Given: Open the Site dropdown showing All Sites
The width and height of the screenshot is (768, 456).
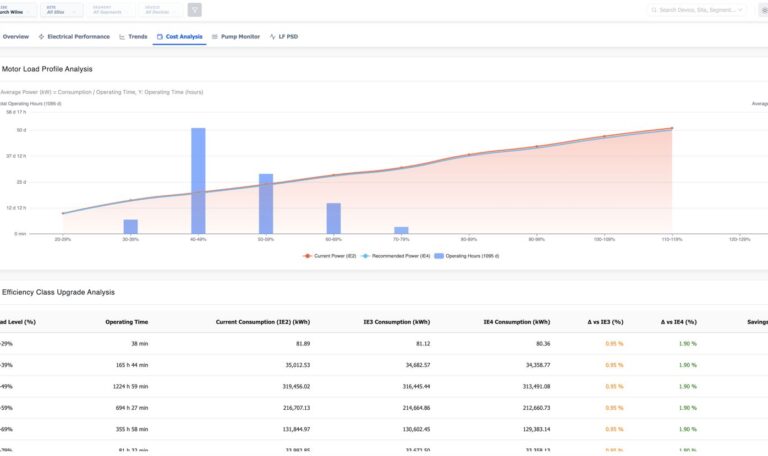Looking at the screenshot, I should [x=62, y=10].
